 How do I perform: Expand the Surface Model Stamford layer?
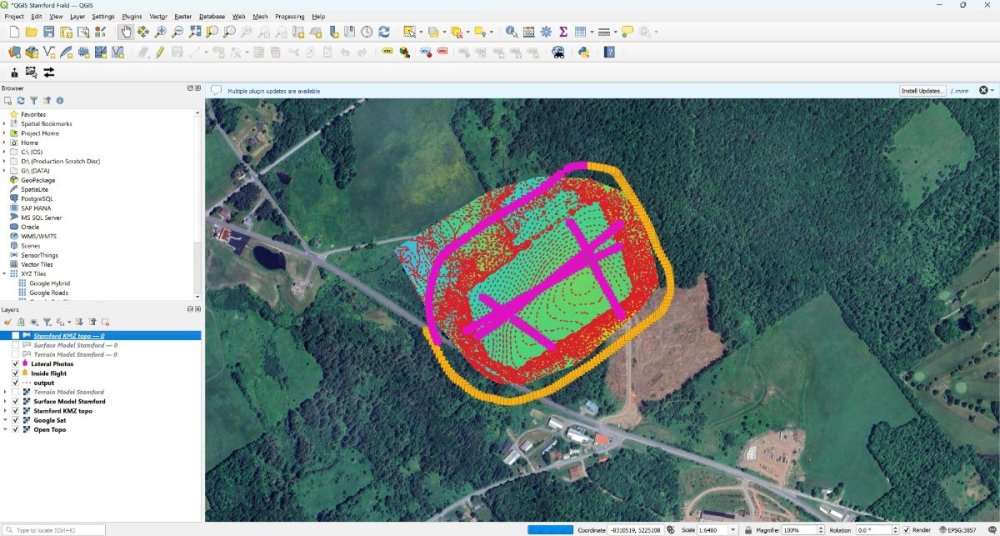5,401
